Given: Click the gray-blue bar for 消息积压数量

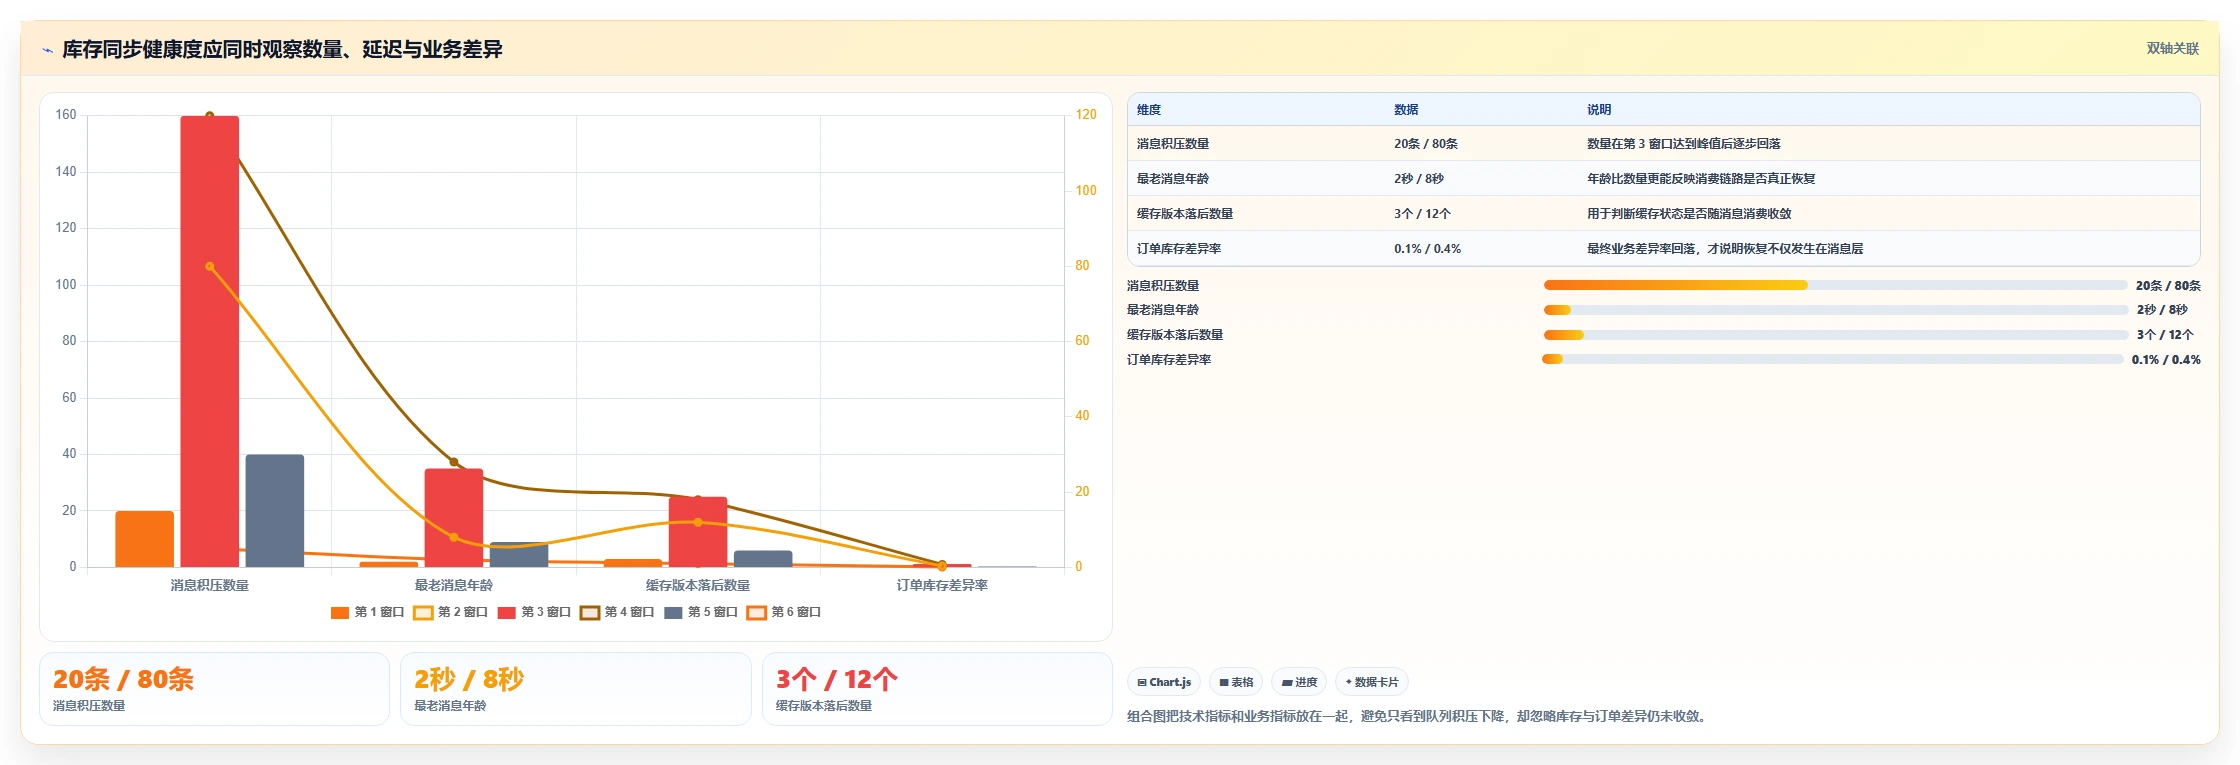Looking at the screenshot, I should (275, 511).
